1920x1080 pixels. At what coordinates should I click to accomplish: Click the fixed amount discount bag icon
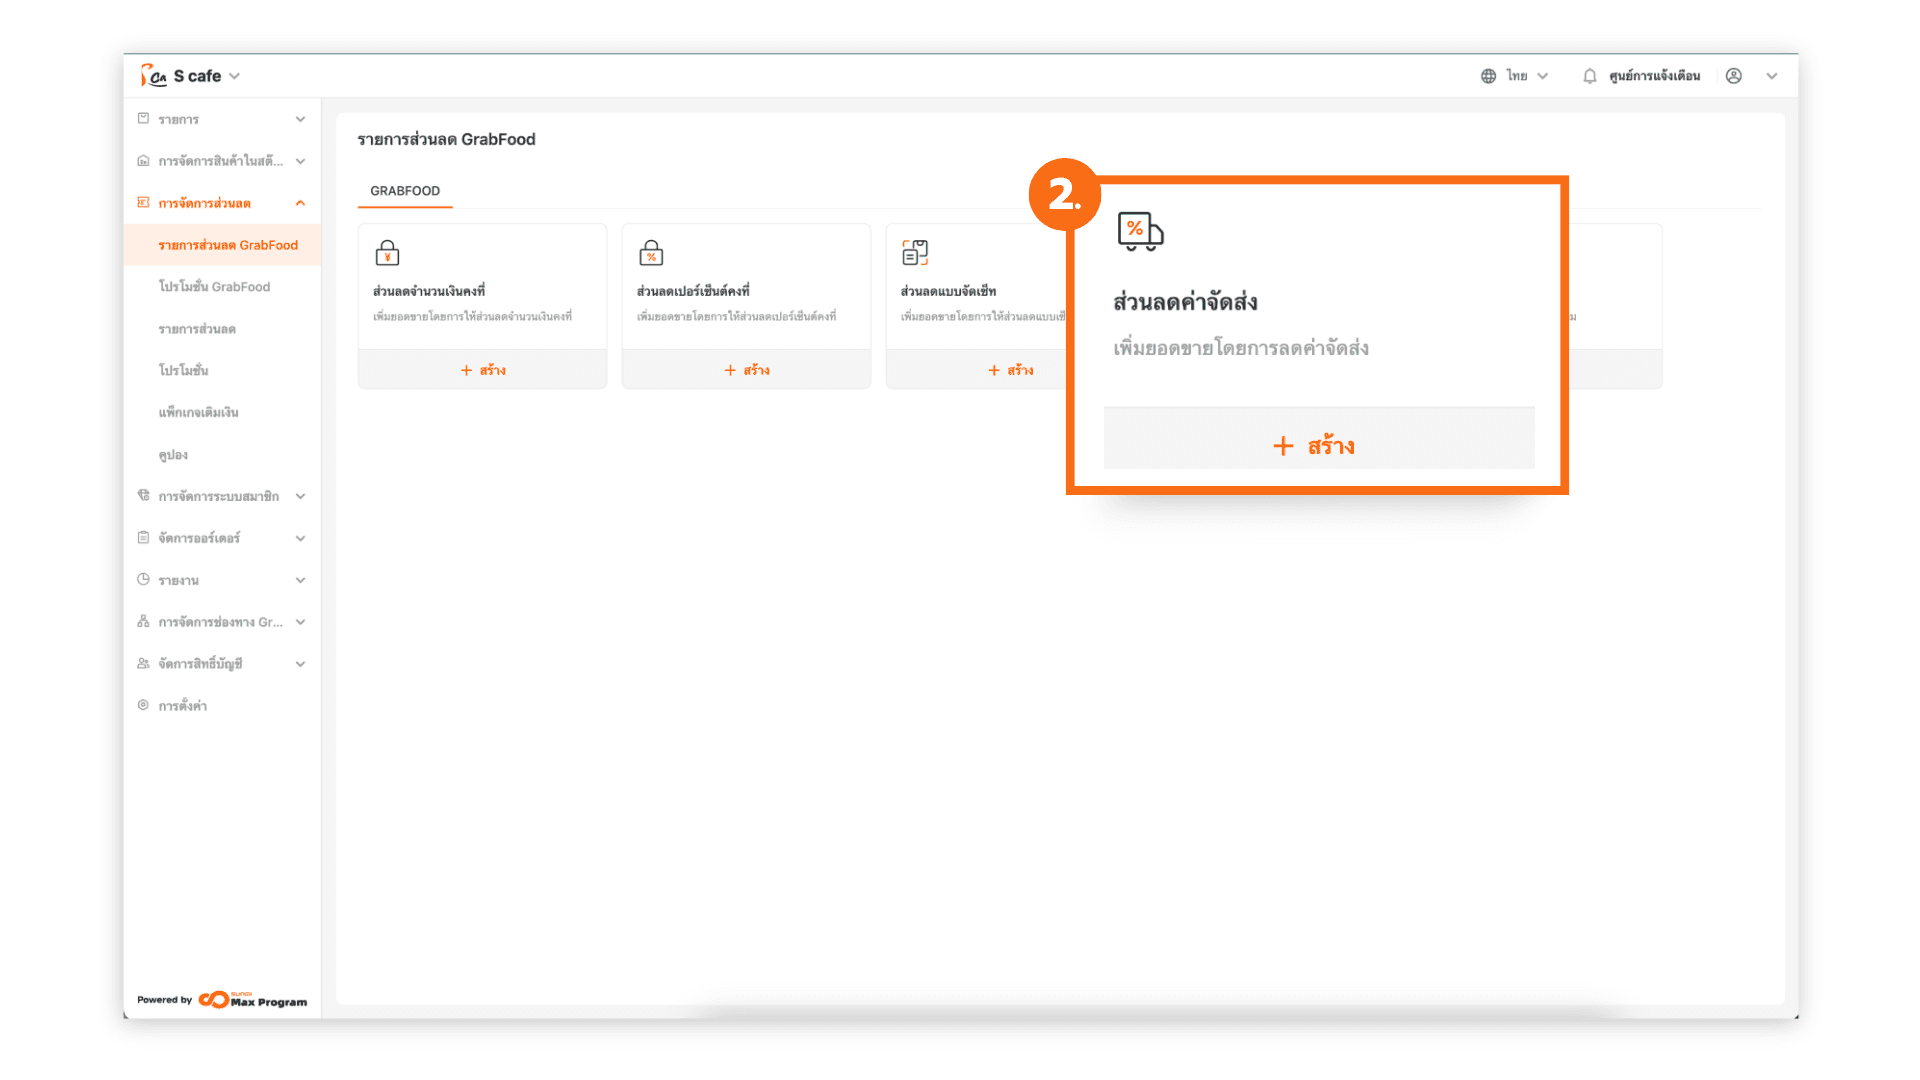(x=387, y=253)
